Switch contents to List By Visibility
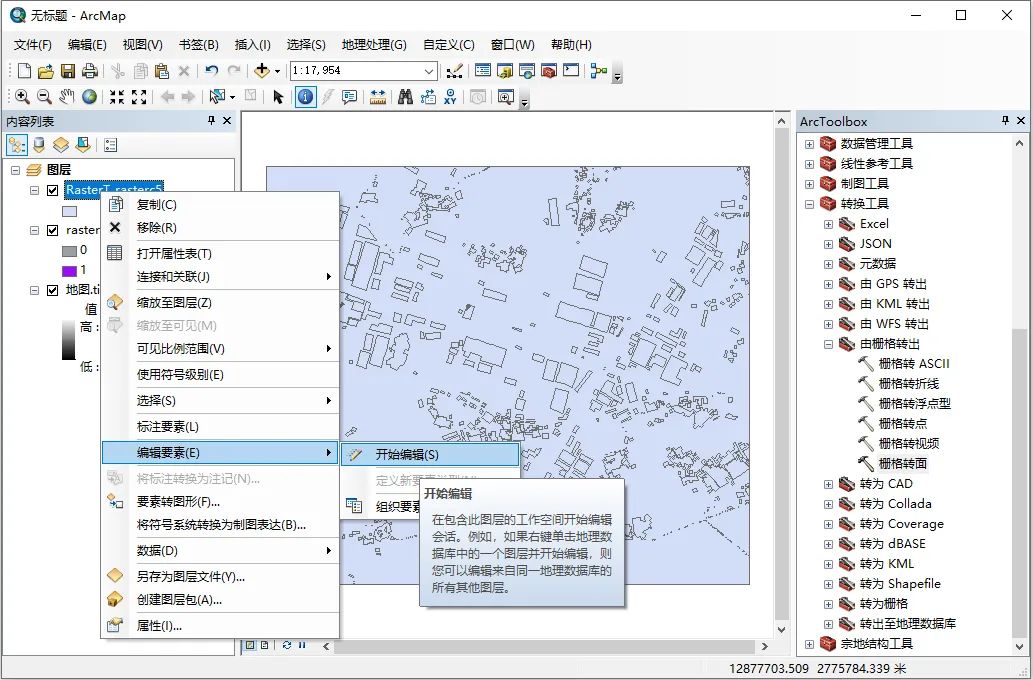The width and height of the screenshot is (1033, 680). (61, 145)
